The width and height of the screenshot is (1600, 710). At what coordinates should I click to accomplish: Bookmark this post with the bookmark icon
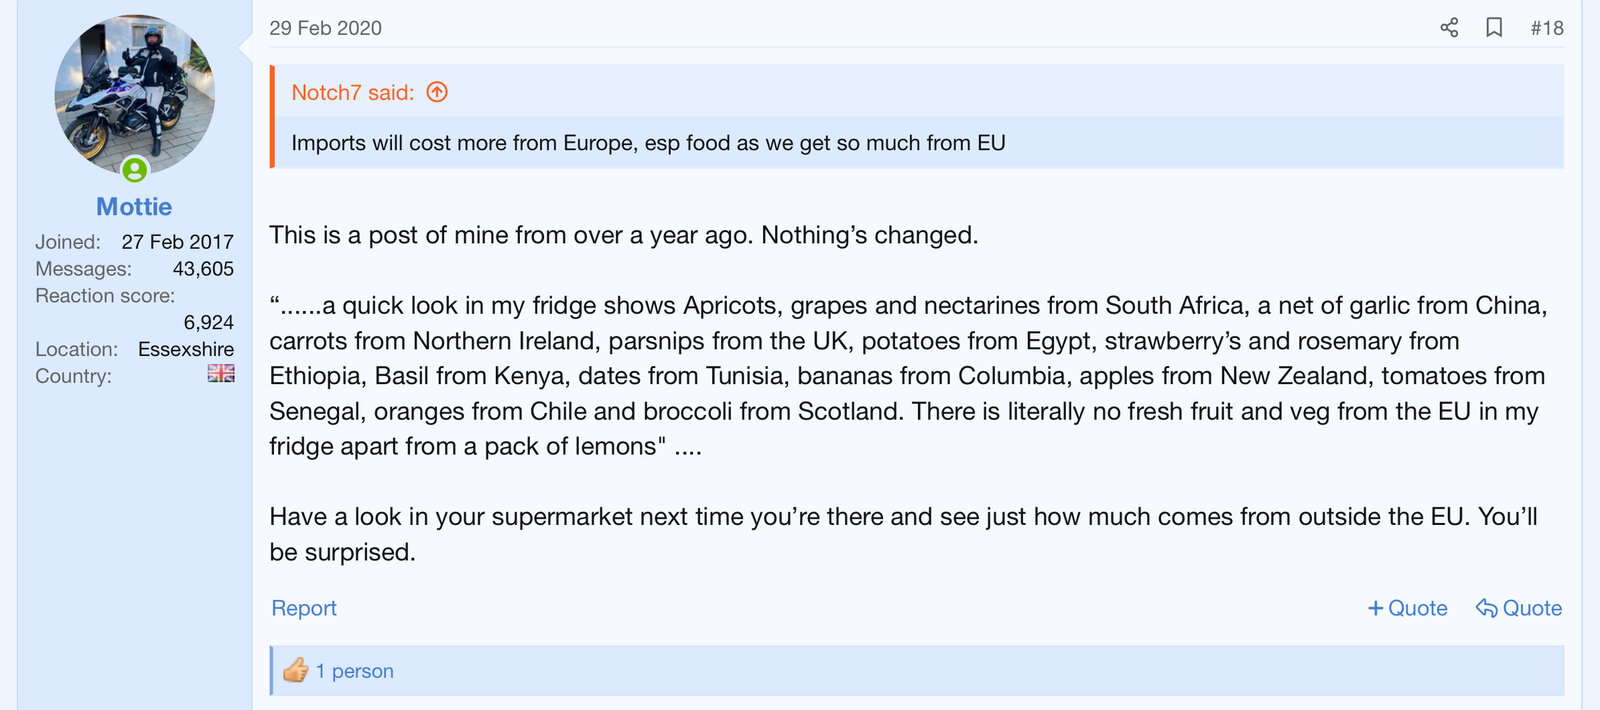(x=1494, y=28)
